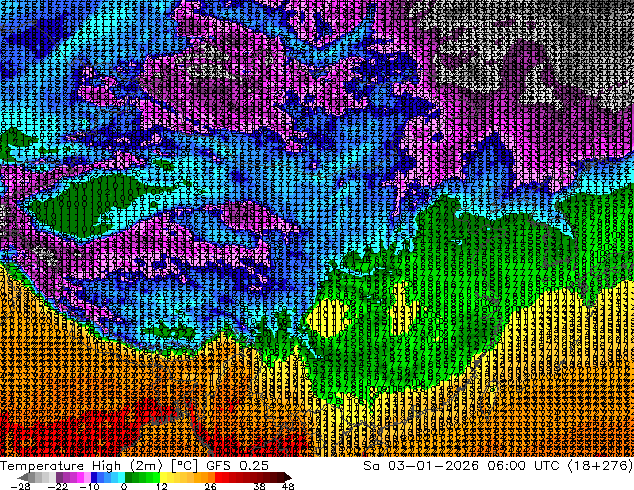The image size is (634, 490).
Task: Click the '-28' legend value
Action: click(20, 486)
